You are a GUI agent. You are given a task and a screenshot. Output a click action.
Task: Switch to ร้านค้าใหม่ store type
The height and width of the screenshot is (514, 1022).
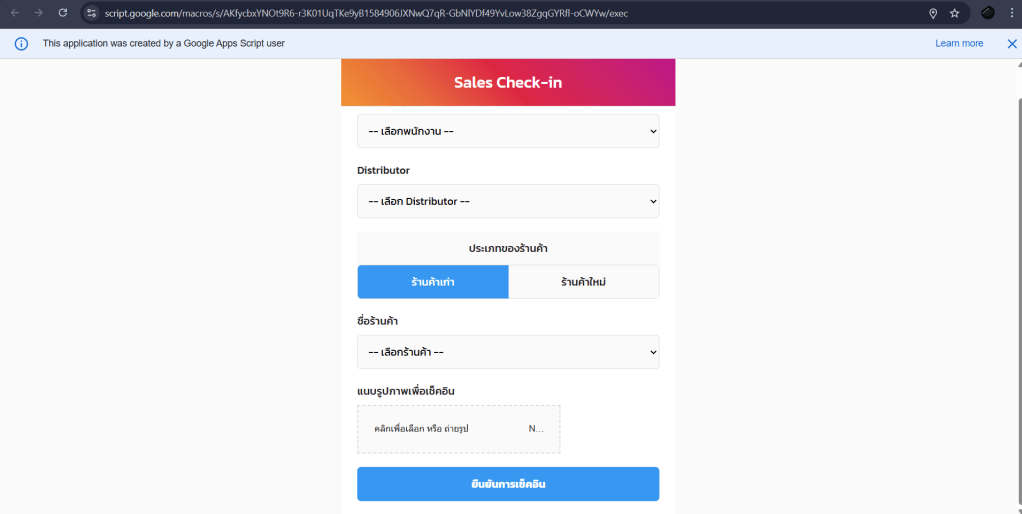pyautogui.click(x=584, y=282)
